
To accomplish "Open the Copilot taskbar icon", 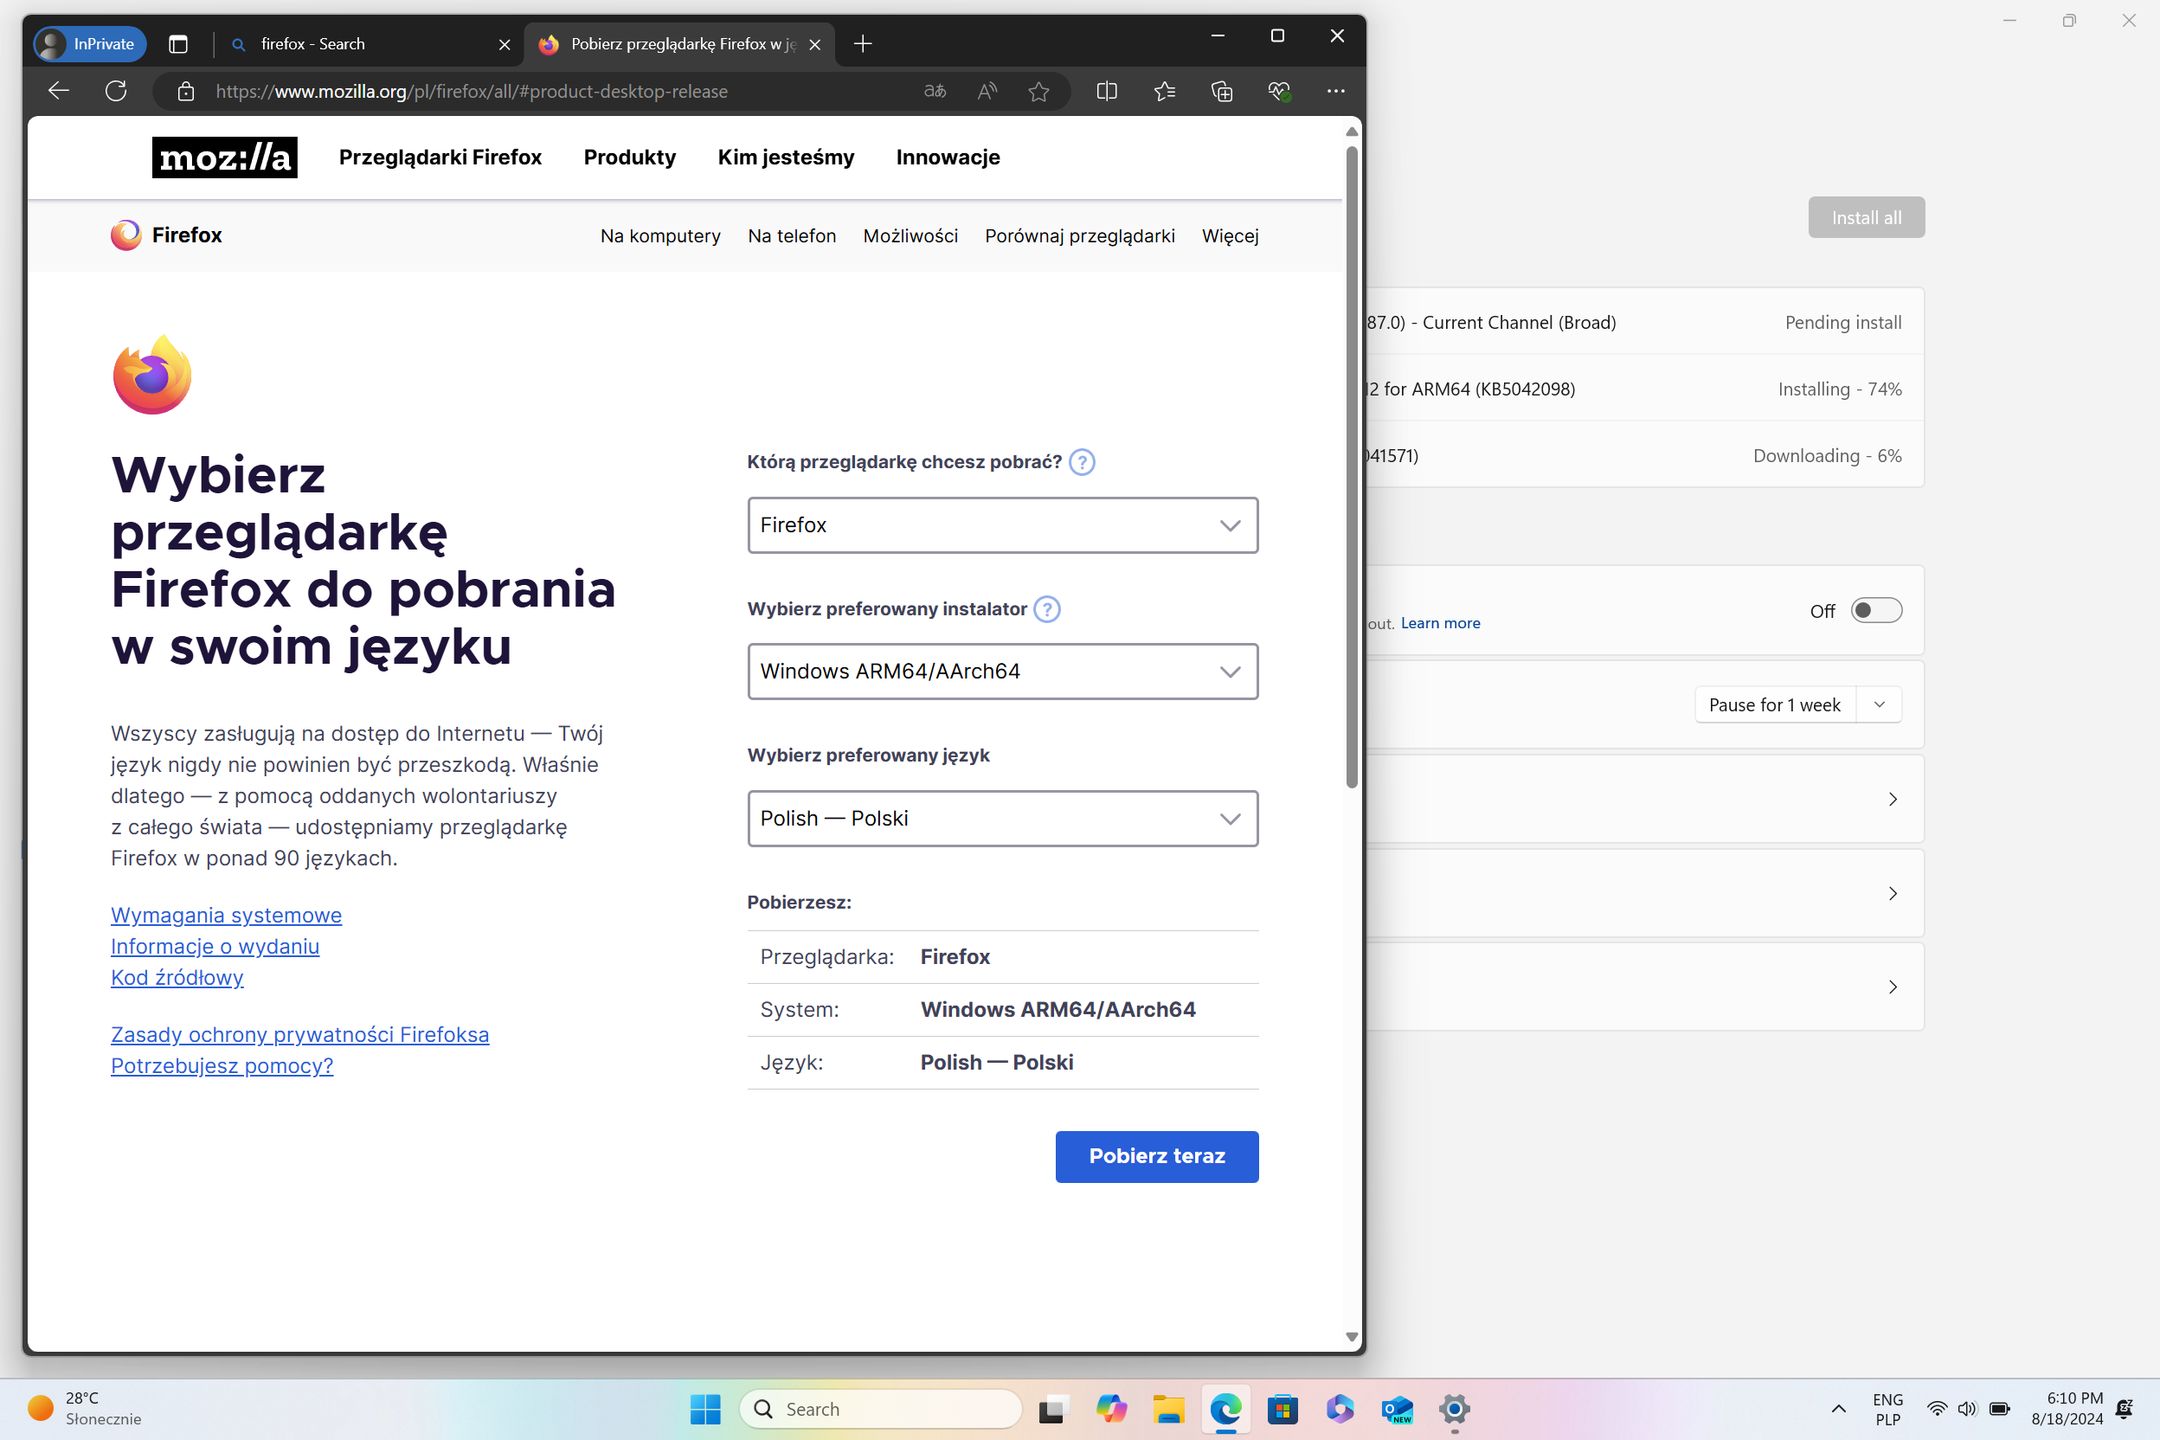I will [1110, 1408].
